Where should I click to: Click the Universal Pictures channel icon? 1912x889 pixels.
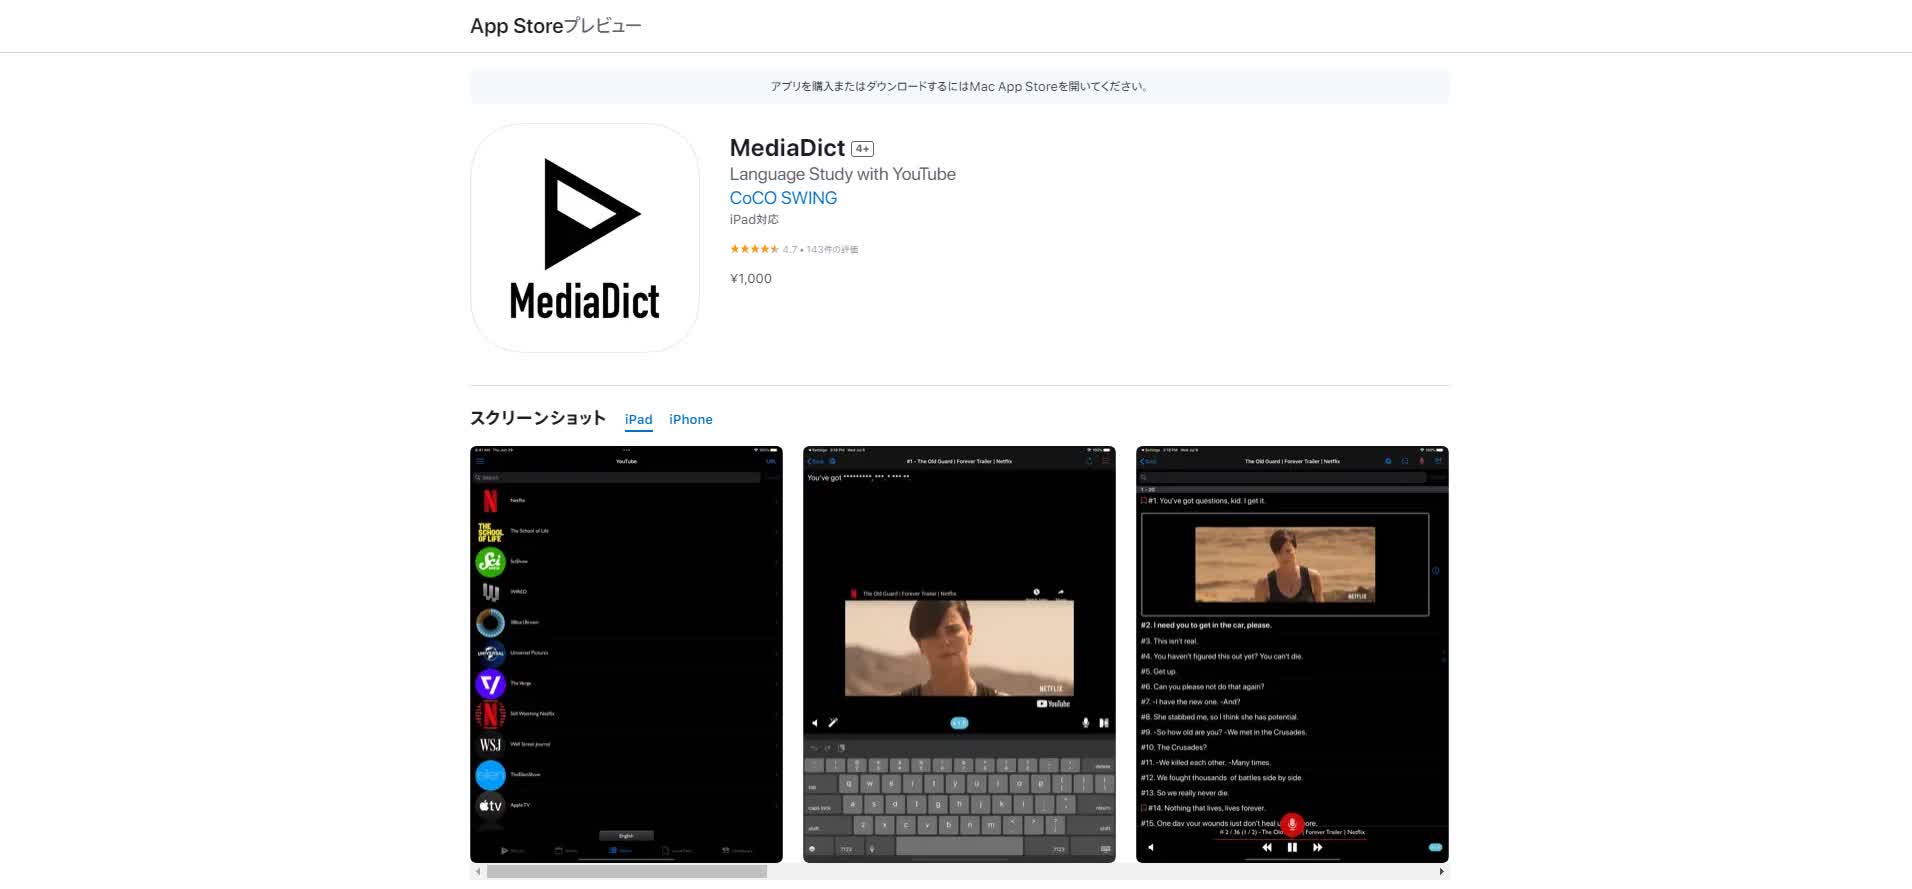click(x=490, y=653)
